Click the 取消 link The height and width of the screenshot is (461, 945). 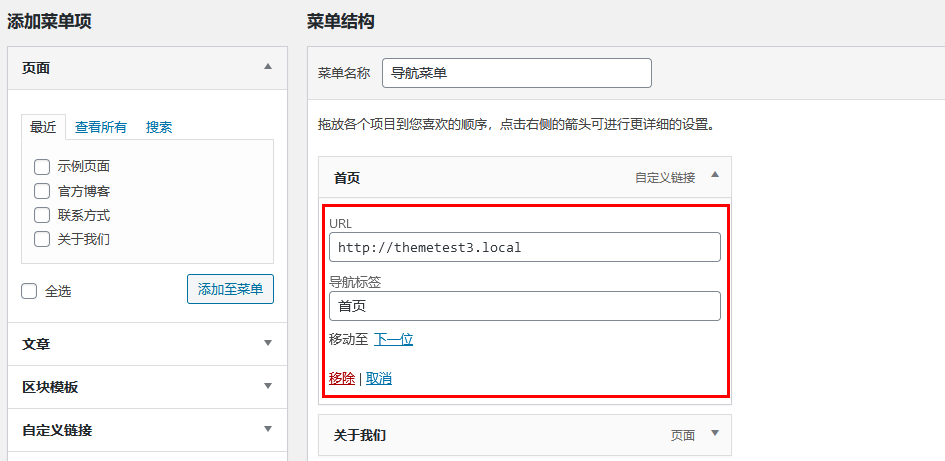tap(379, 378)
